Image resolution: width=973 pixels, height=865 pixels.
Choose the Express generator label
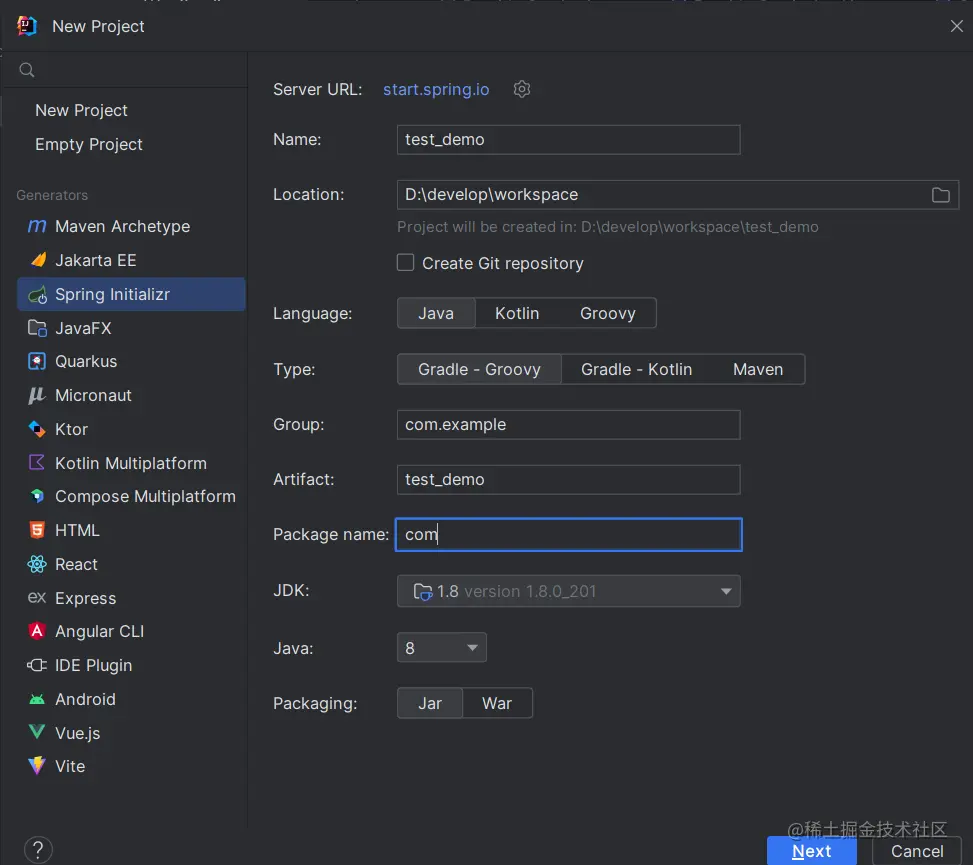(86, 598)
